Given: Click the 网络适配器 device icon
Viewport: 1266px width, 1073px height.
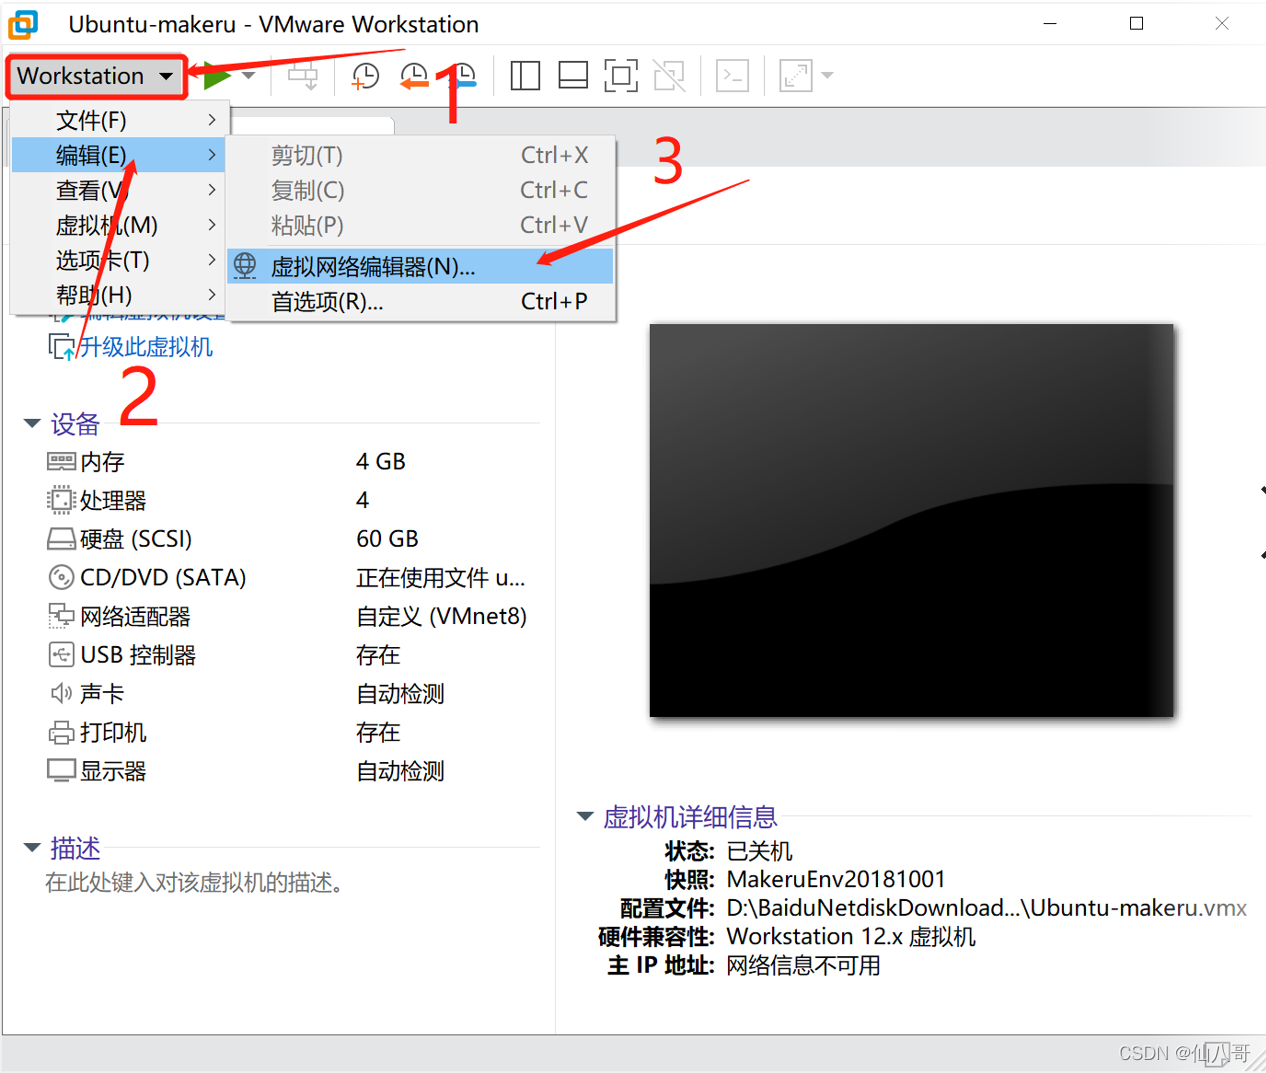Looking at the screenshot, I should [61, 615].
